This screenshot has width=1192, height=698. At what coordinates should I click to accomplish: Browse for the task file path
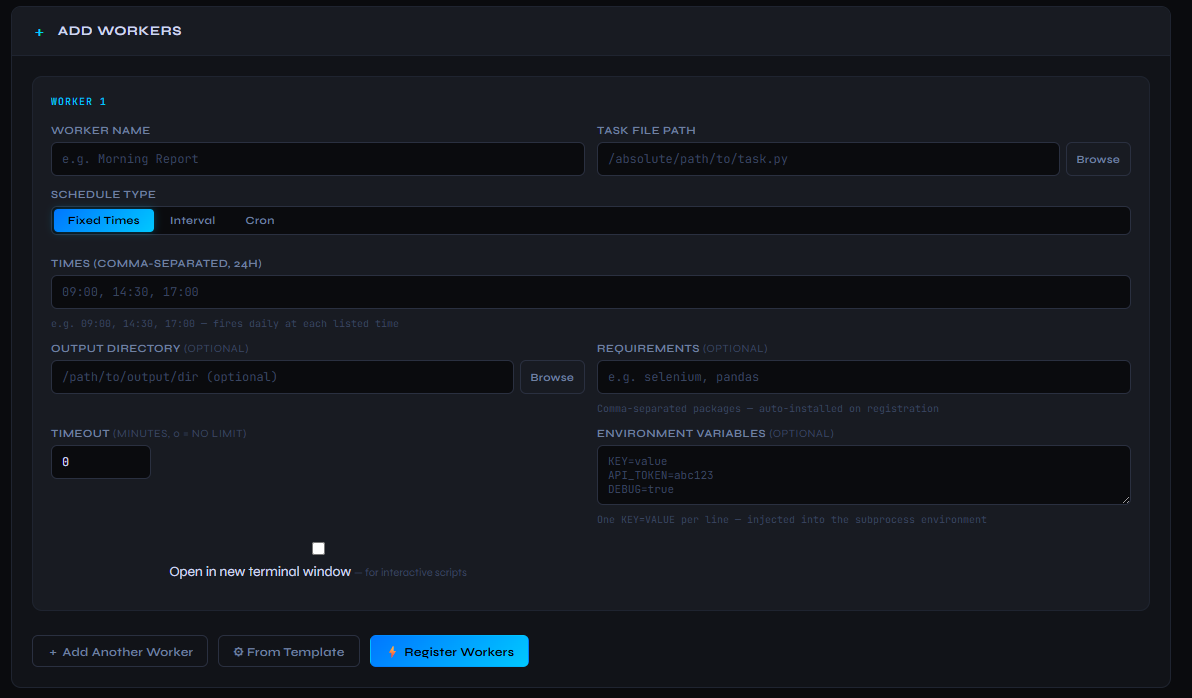(x=1098, y=159)
